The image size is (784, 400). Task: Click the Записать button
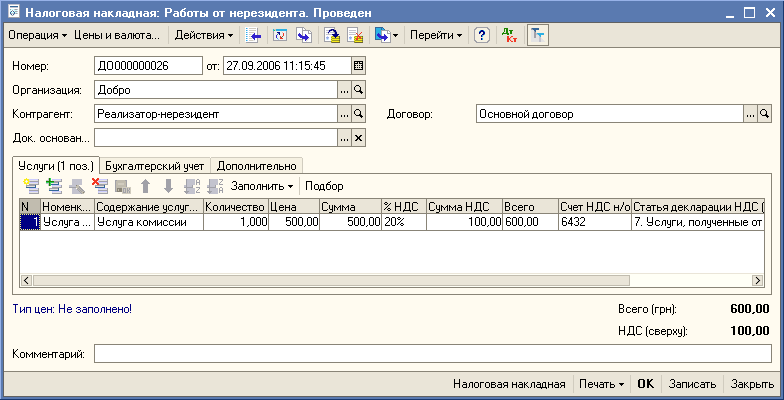[692, 384]
